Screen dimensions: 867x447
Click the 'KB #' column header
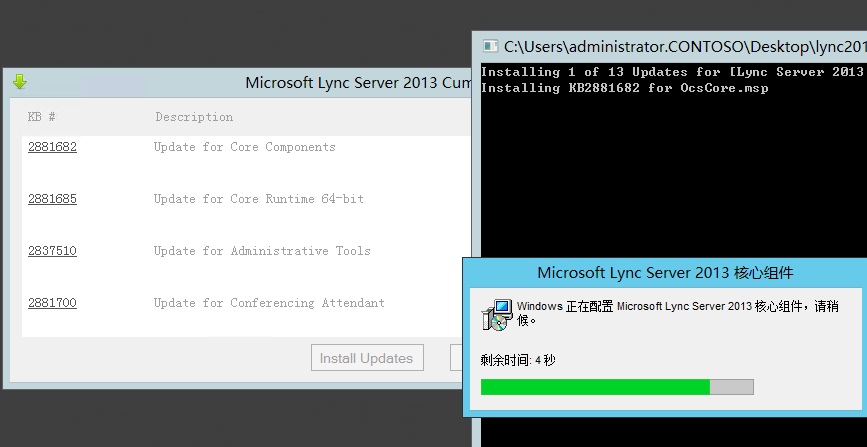41,117
